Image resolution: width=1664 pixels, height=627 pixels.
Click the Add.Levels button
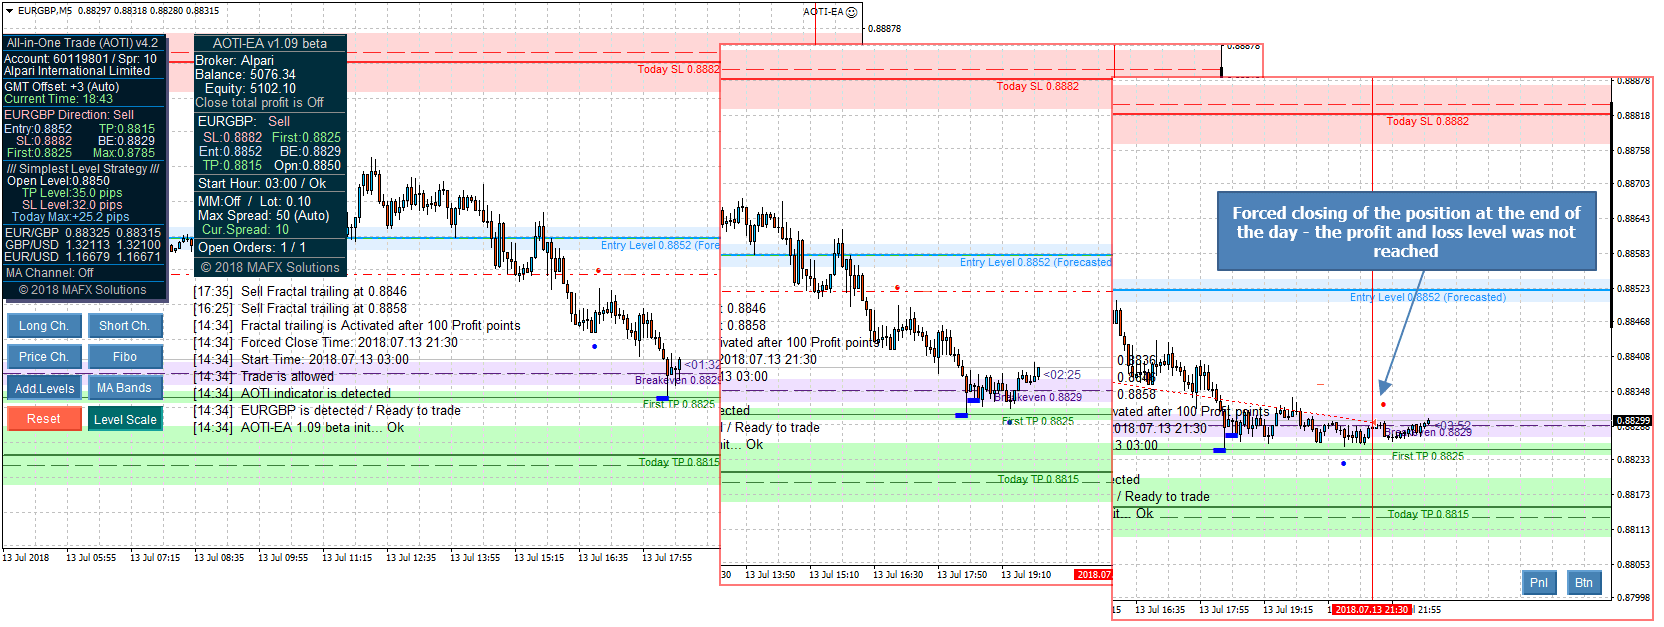tap(44, 388)
